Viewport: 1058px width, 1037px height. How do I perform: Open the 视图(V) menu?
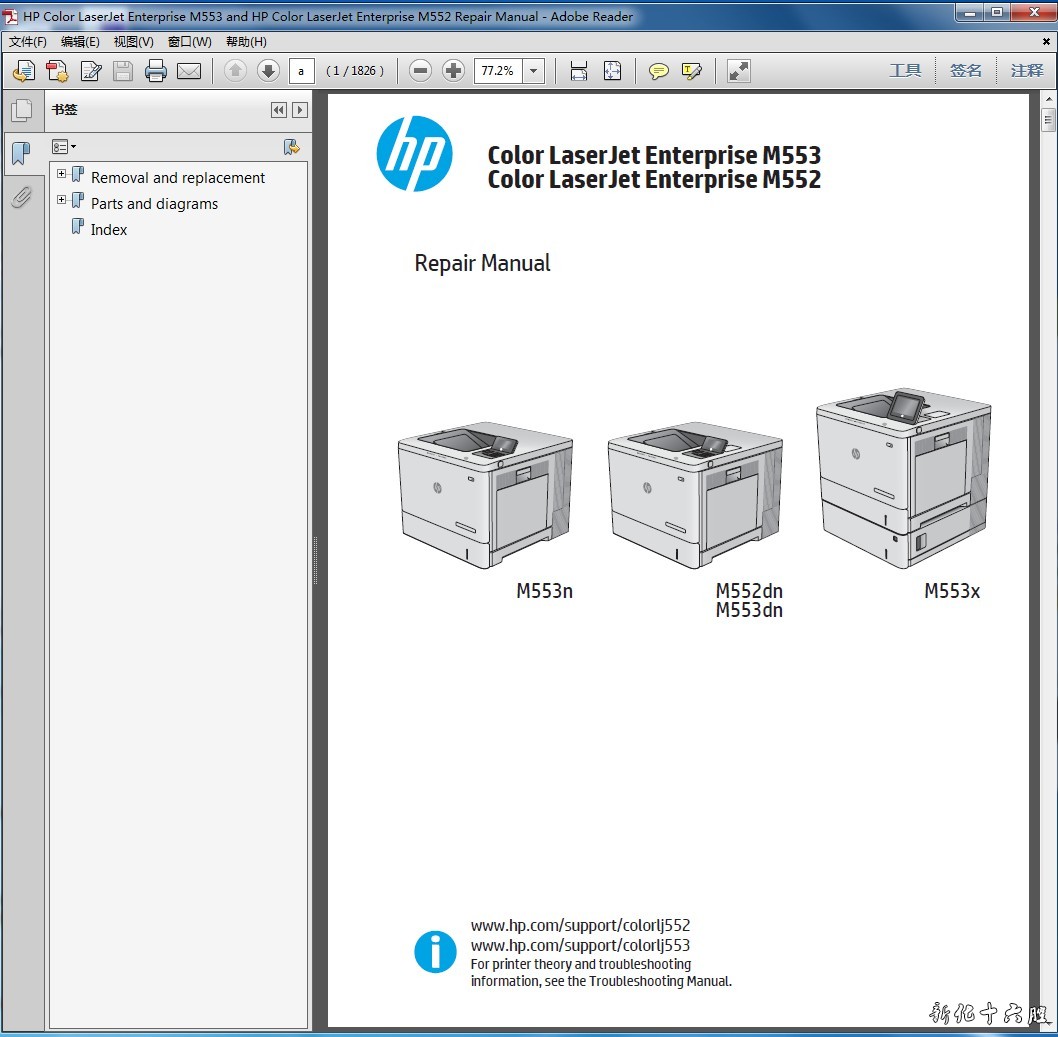pyautogui.click(x=133, y=42)
